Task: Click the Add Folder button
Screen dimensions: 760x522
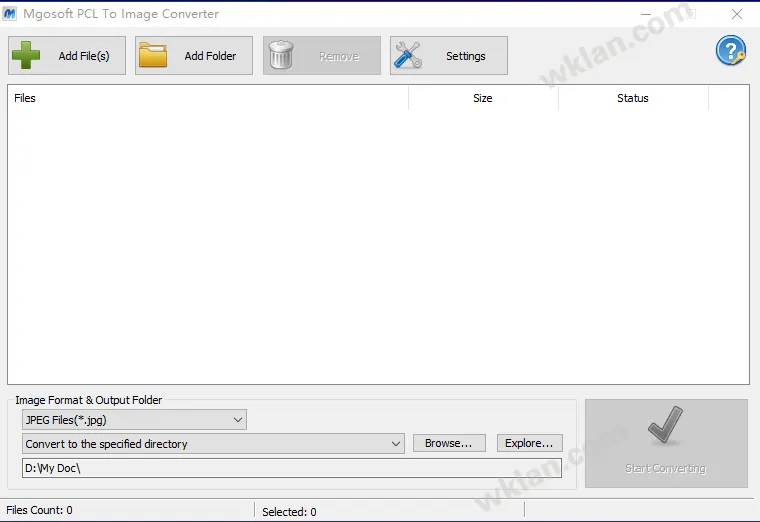Action: (194, 55)
